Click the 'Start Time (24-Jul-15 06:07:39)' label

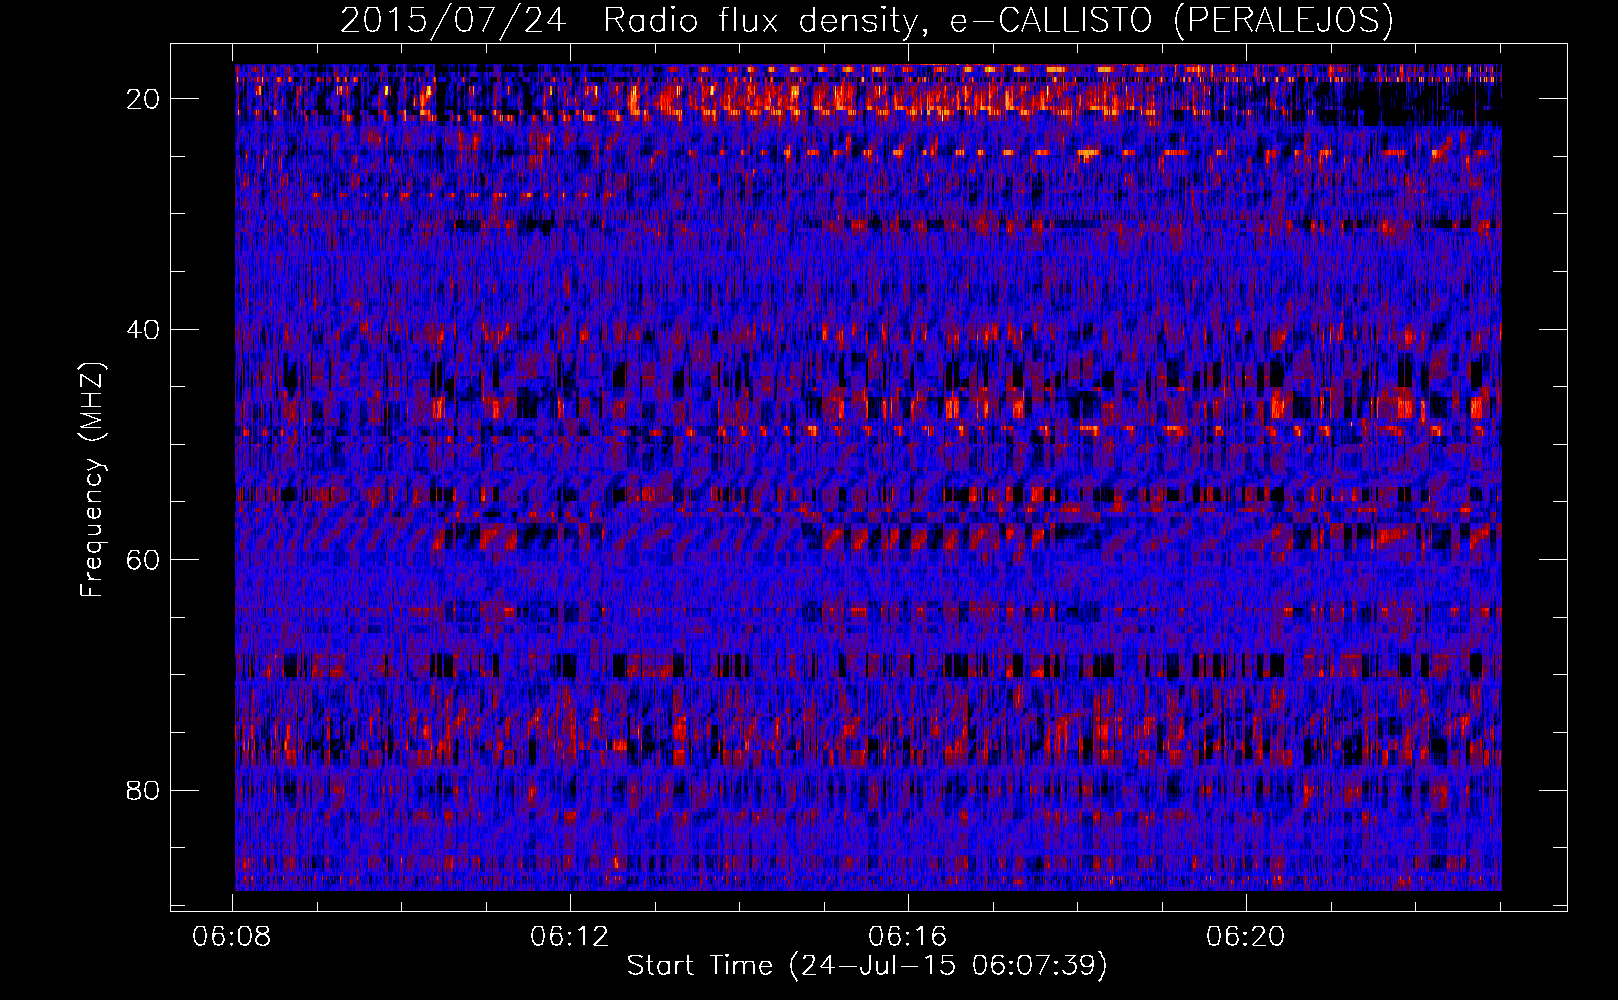coord(867,966)
